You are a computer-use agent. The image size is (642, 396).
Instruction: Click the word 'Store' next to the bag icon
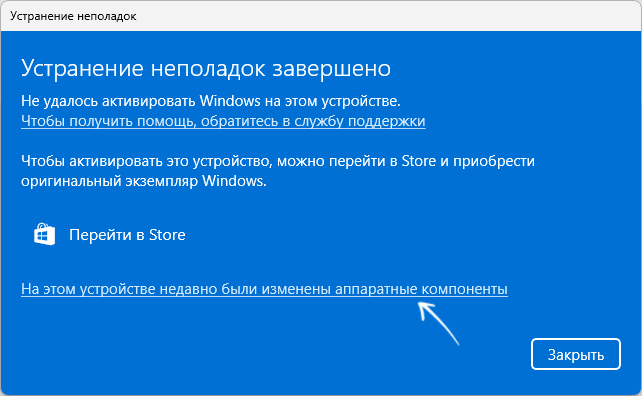click(x=167, y=235)
